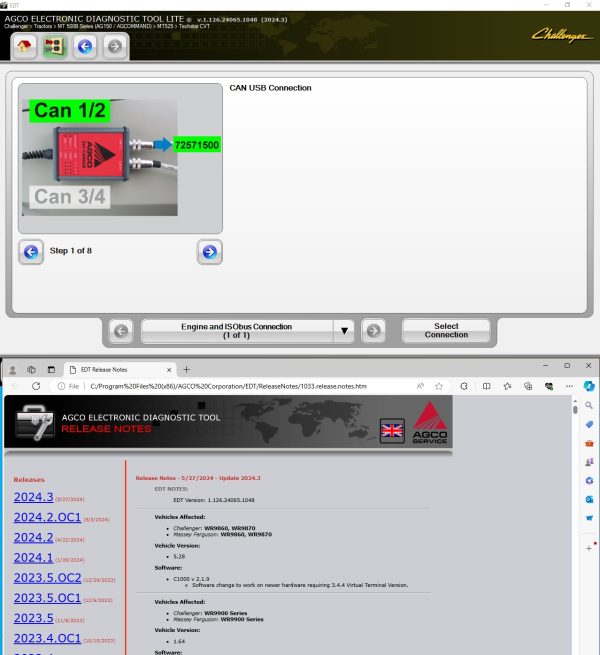The height and width of the screenshot is (655, 600).
Task: Open the vehicle selection tree icon
Action: point(55,46)
